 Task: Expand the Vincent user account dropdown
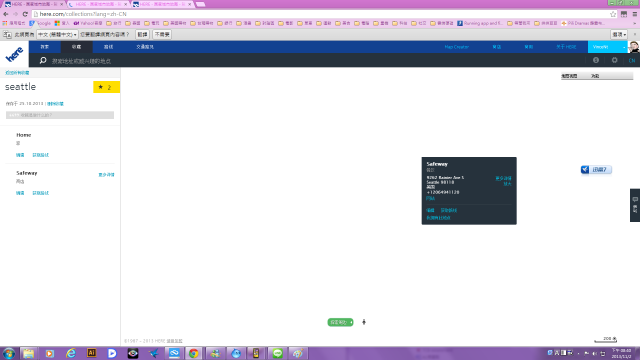(x=624, y=47)
